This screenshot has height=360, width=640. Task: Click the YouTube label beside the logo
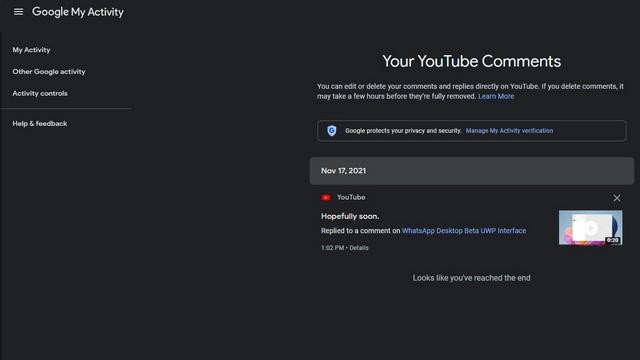pyautogui.click(x=351, y=197)
